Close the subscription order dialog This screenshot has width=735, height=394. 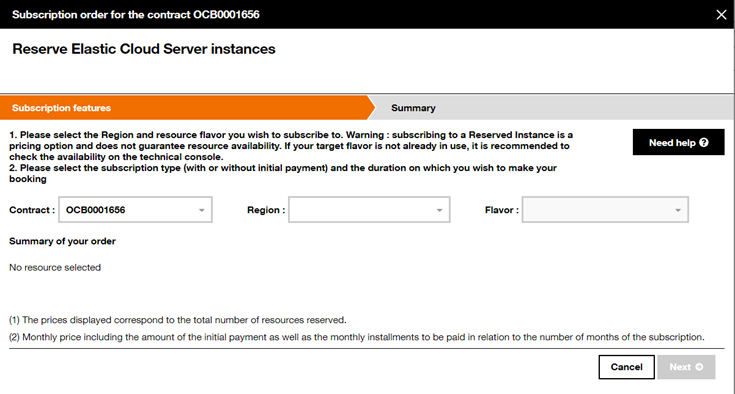[x=721, y=15]
